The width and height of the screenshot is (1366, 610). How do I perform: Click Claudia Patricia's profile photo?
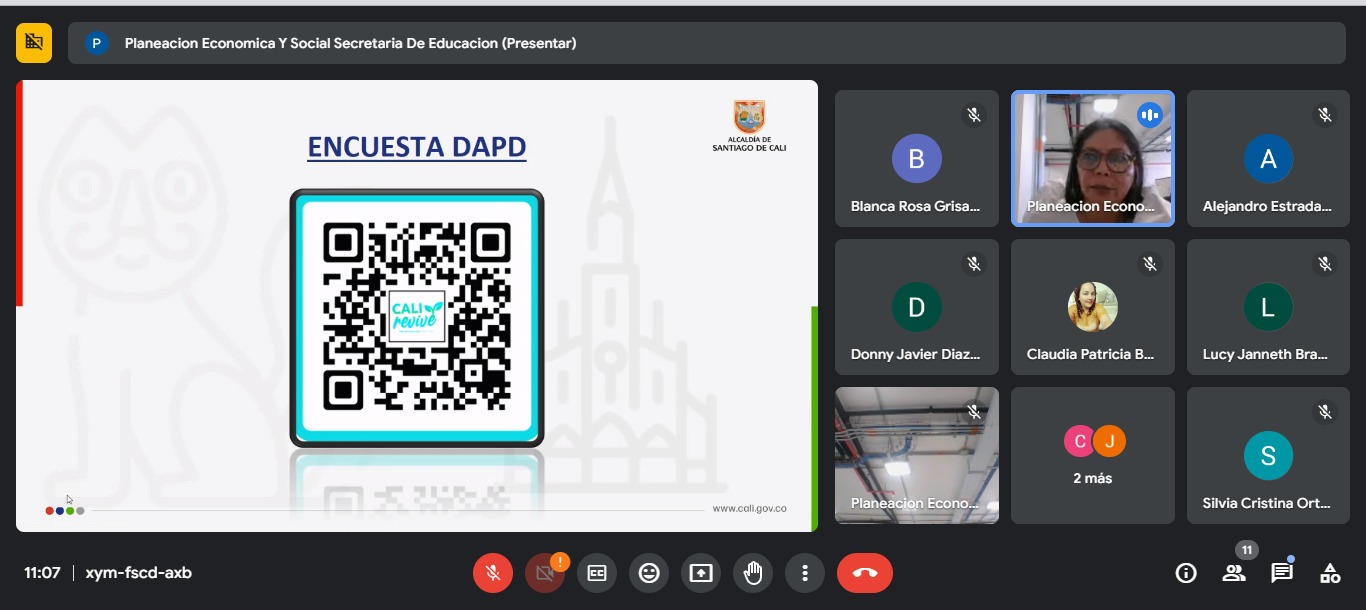1093,307
